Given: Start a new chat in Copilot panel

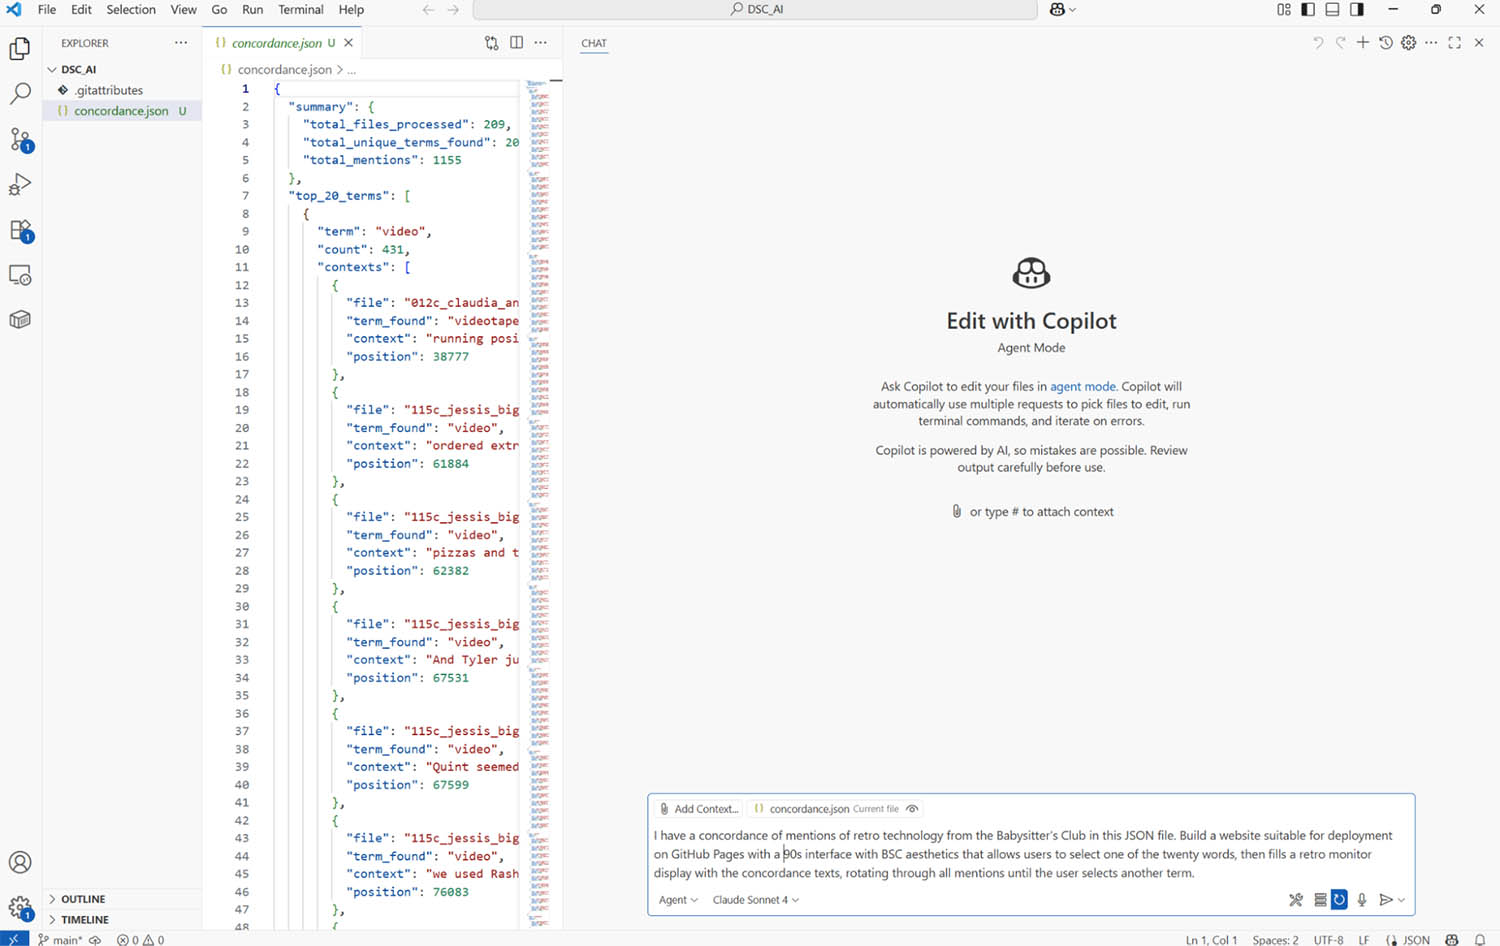Looking at the screenshot, I should click(x=1363, y=43).
